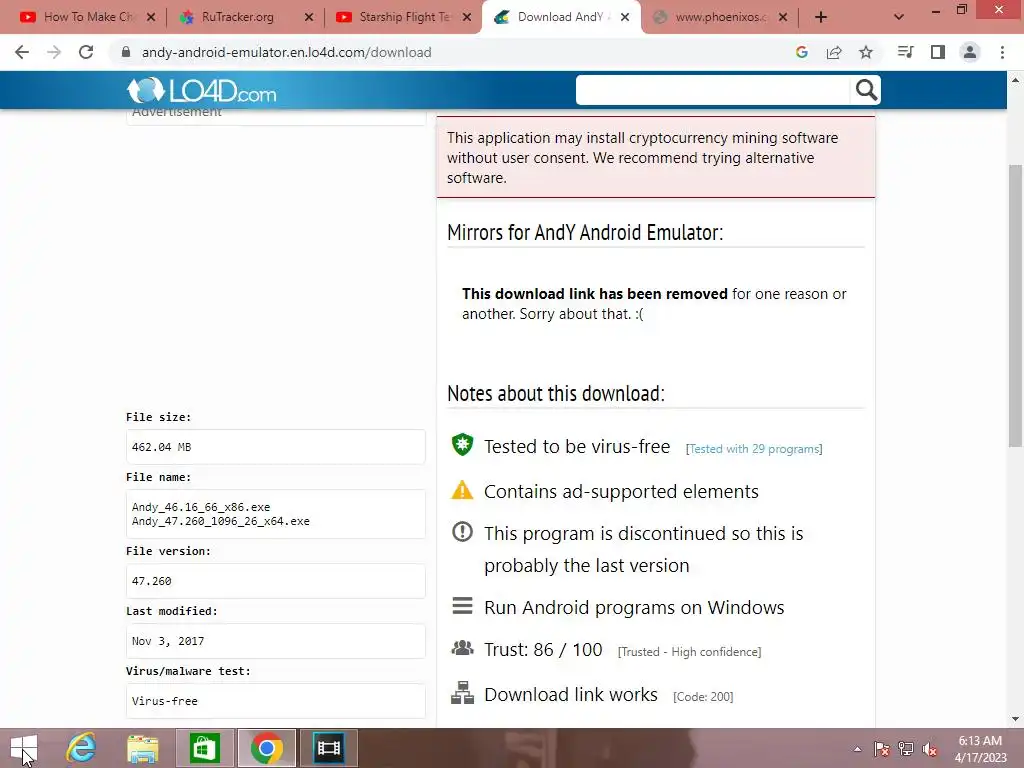Click the people icon next to Trust
The width and height of the screenshot is (1024, 768).
click(x=462, y=648)
